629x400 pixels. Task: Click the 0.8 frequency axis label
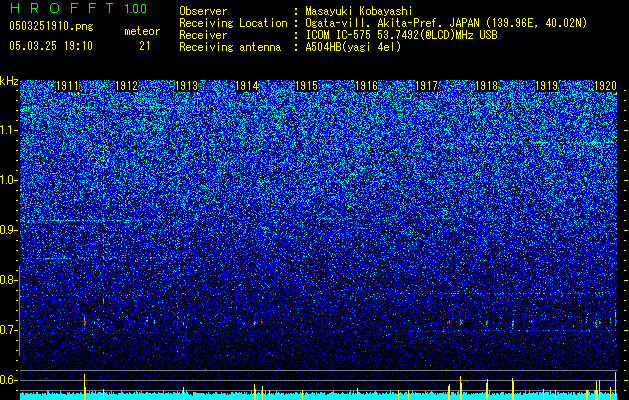click(9, 280)
